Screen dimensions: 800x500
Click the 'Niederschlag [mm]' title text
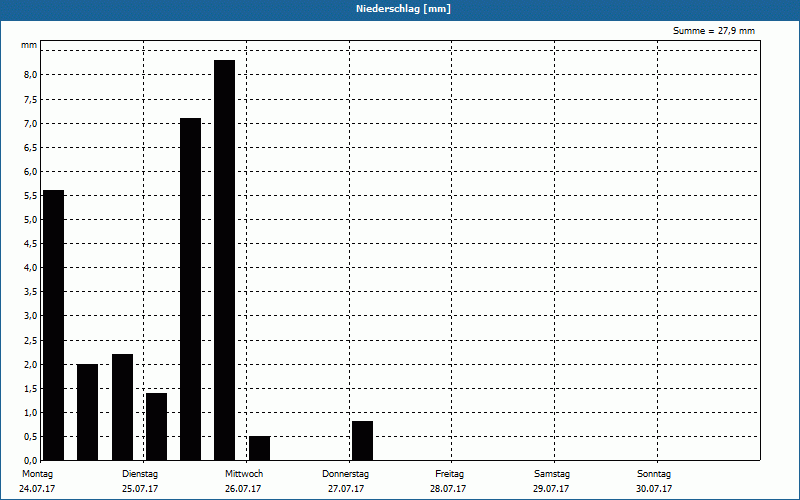coord(403,9)
